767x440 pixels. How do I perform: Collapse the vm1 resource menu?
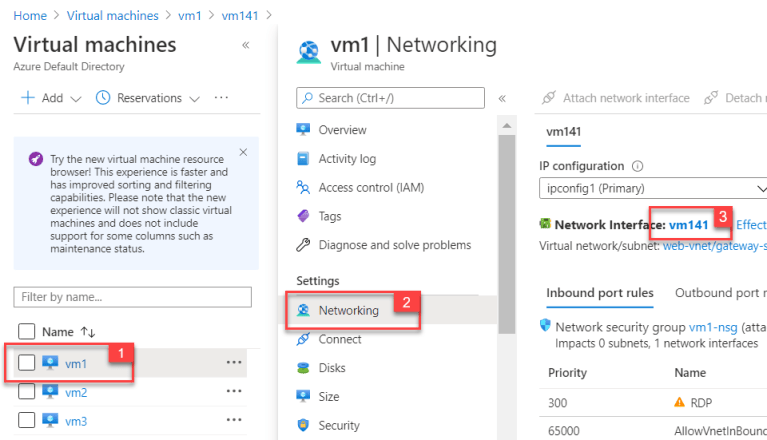[502, 99]
